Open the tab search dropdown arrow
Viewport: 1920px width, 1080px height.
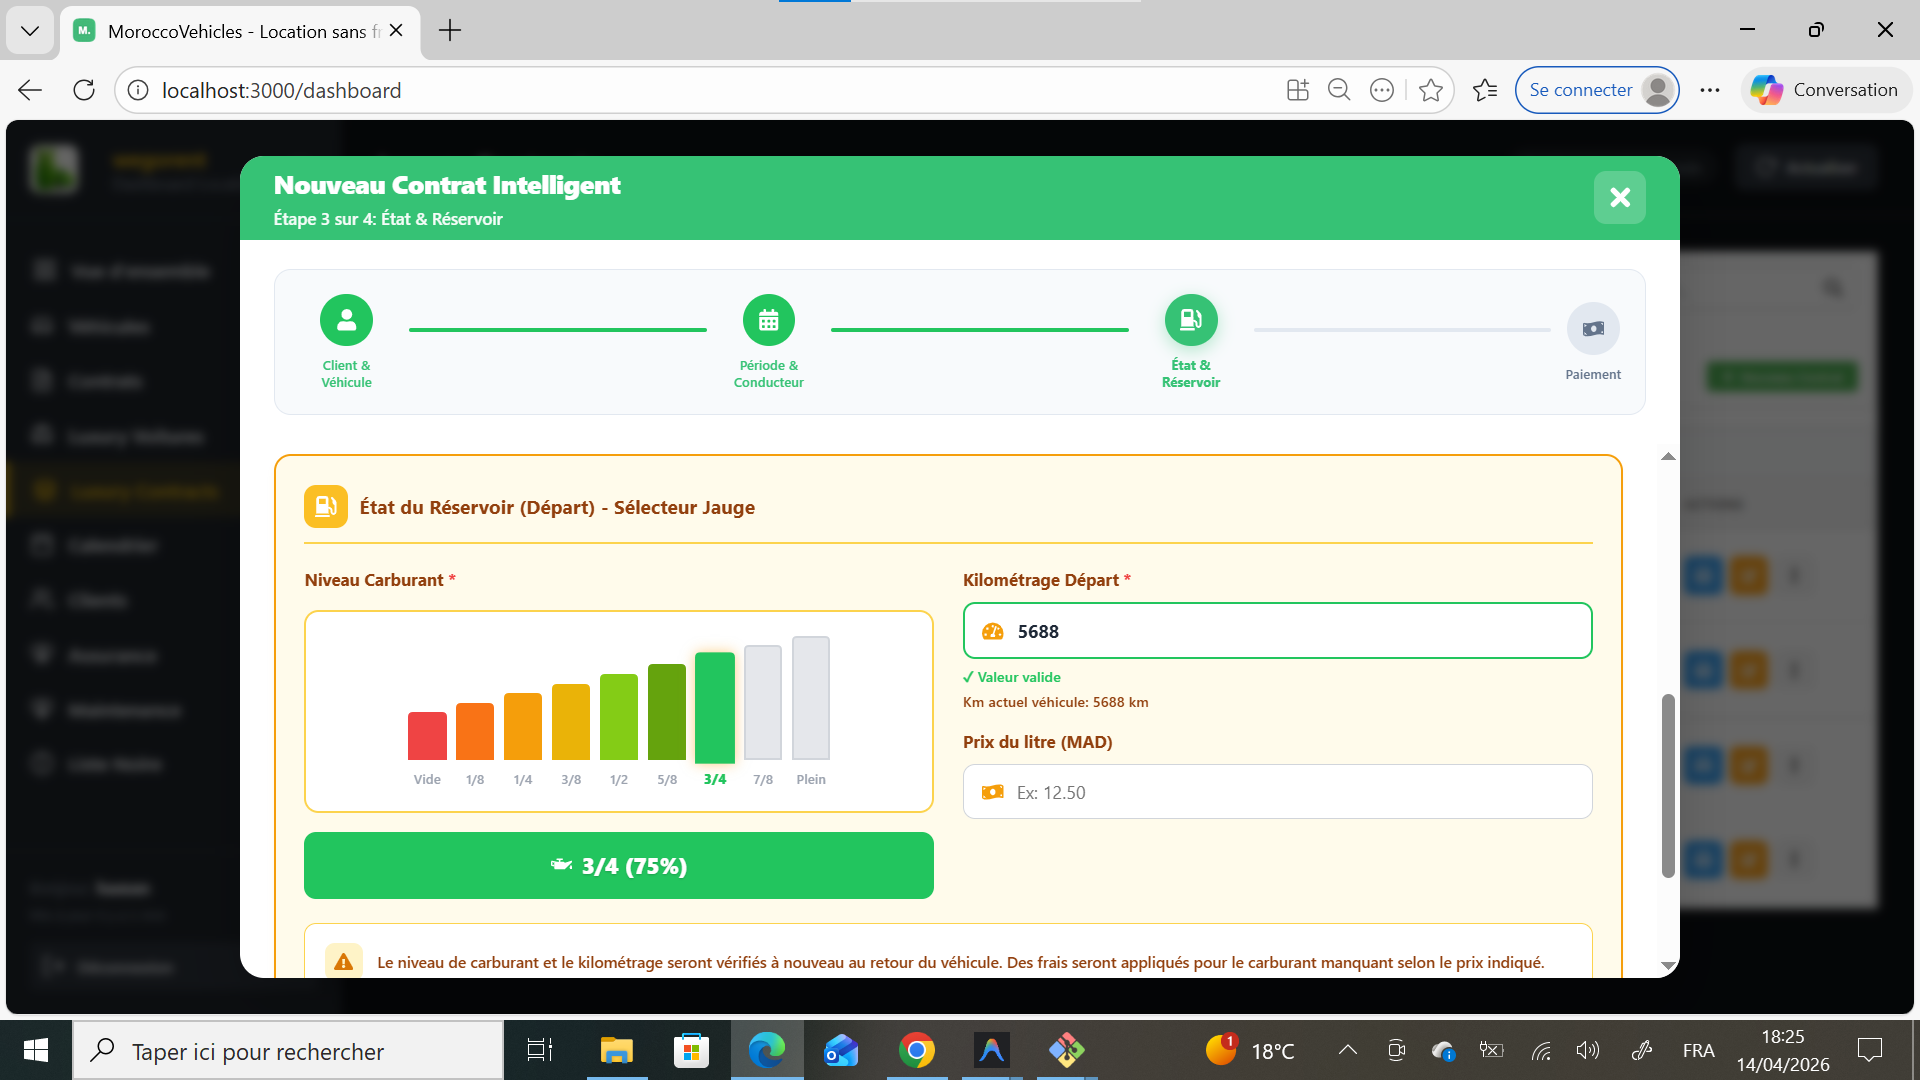click(30, 30)
